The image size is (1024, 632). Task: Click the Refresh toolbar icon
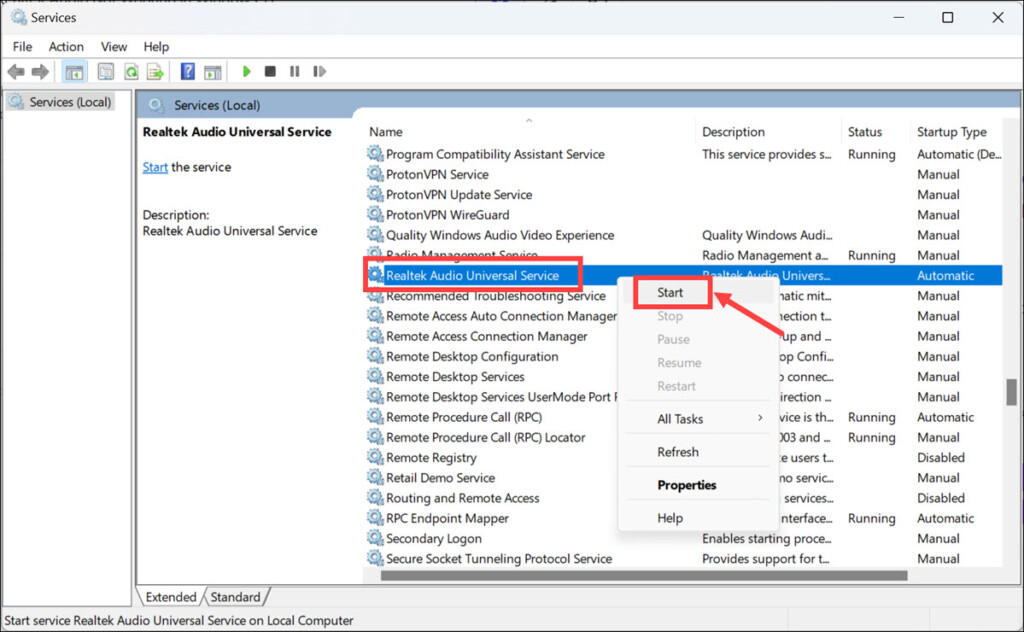[131, 72]
